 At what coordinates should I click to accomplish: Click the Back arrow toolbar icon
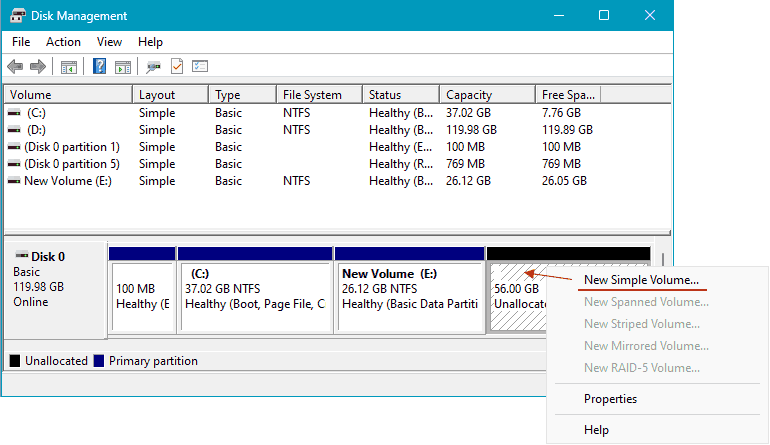(15, 67)
